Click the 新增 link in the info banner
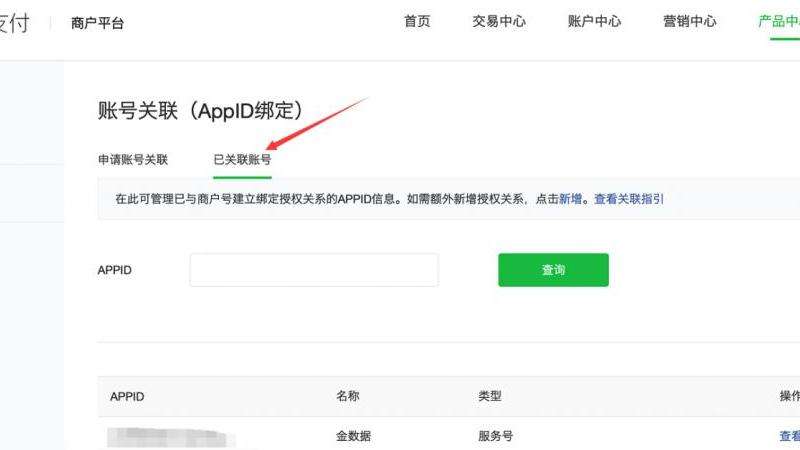800x450 pixels. click(x=571, y=199)
